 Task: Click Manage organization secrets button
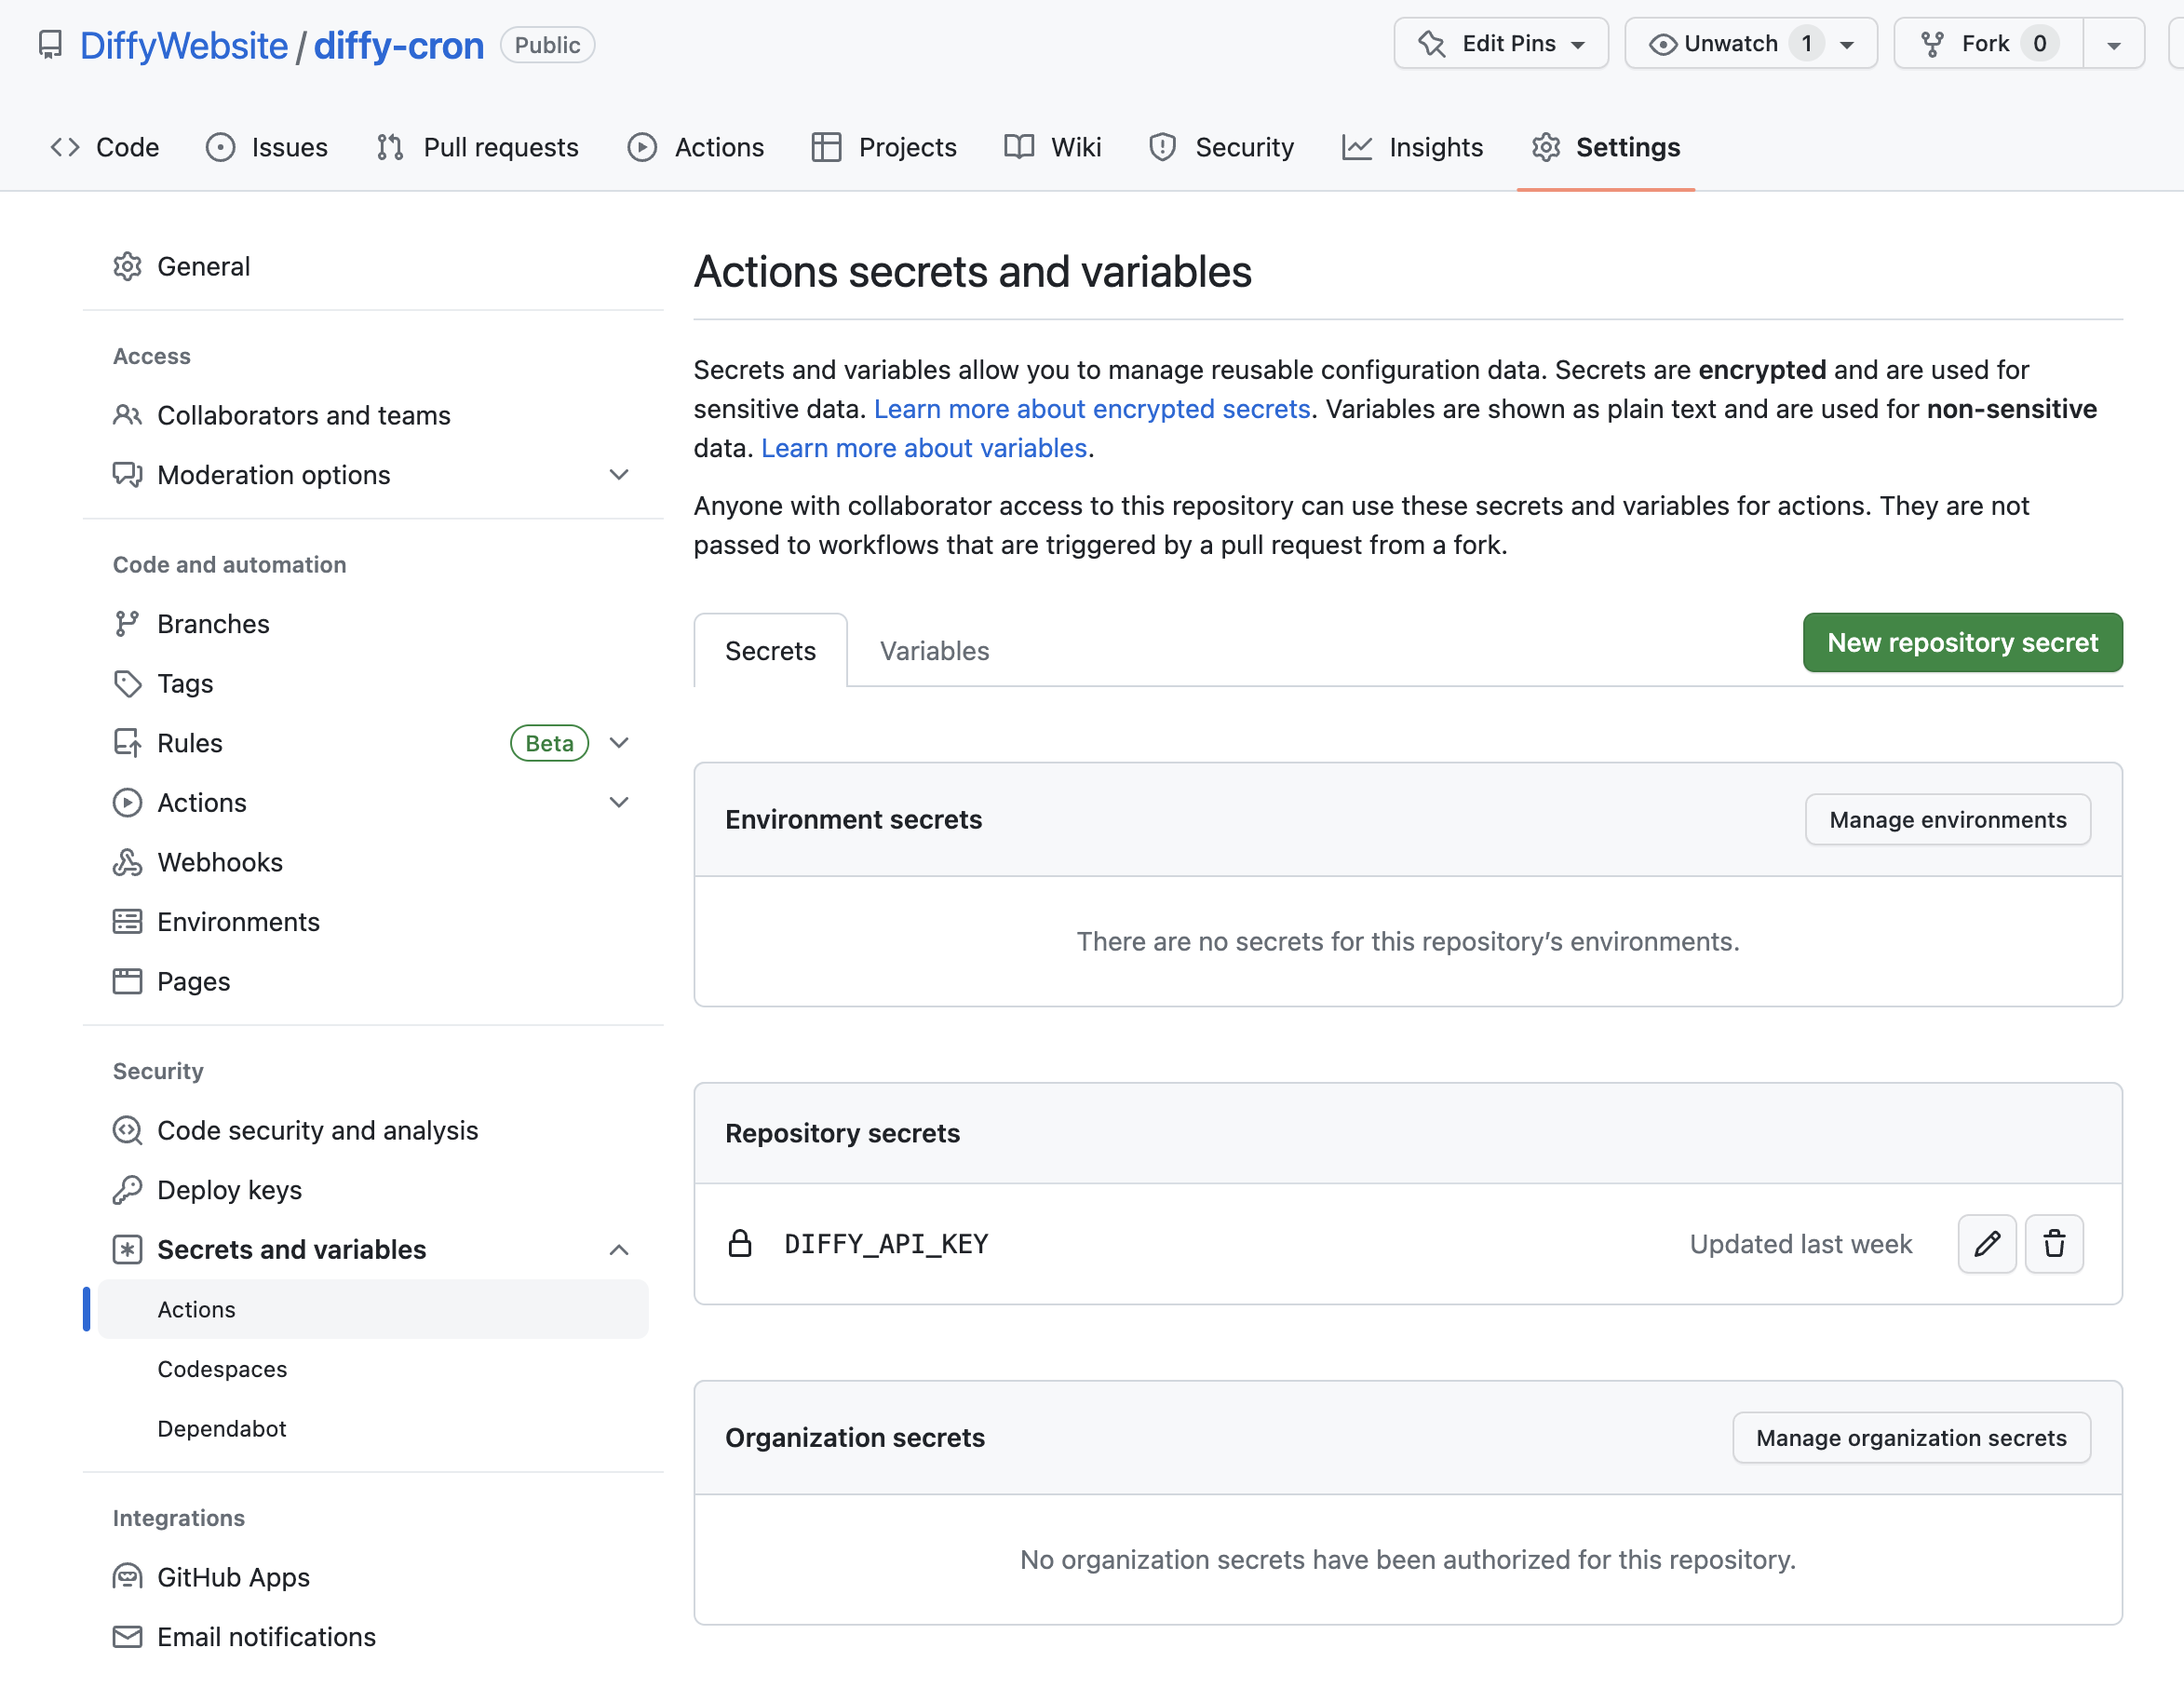[1911, 1438]
